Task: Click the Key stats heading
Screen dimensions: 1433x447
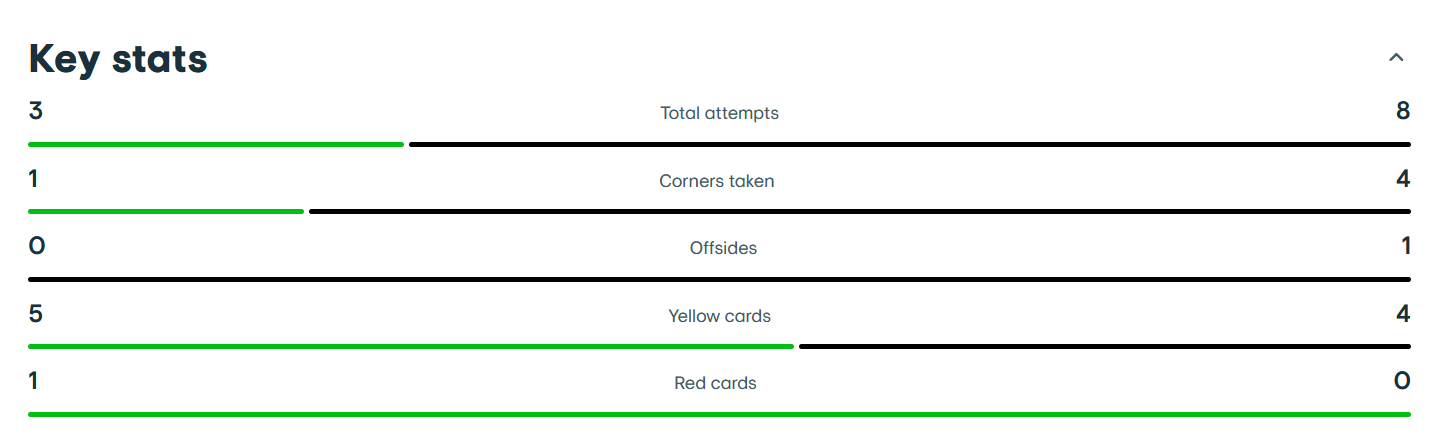Action: (x=118, y=60)
